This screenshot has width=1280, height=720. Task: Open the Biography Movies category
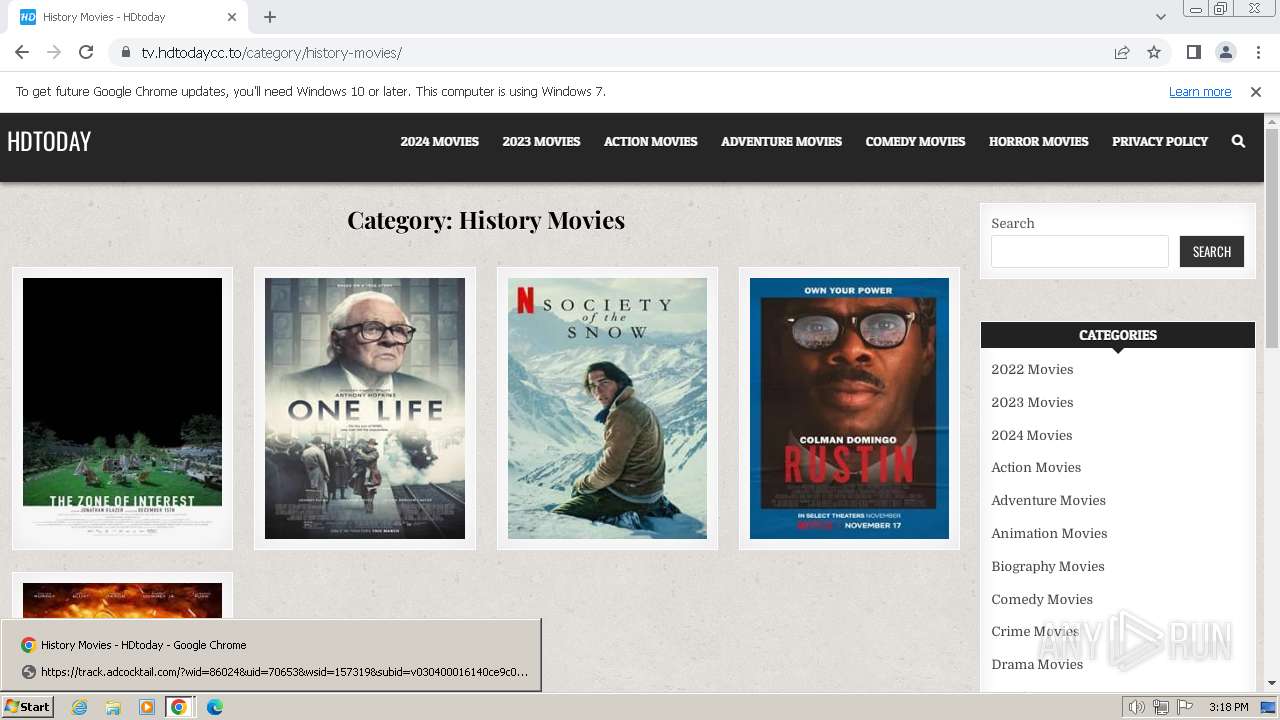[x=1048, y=566]
